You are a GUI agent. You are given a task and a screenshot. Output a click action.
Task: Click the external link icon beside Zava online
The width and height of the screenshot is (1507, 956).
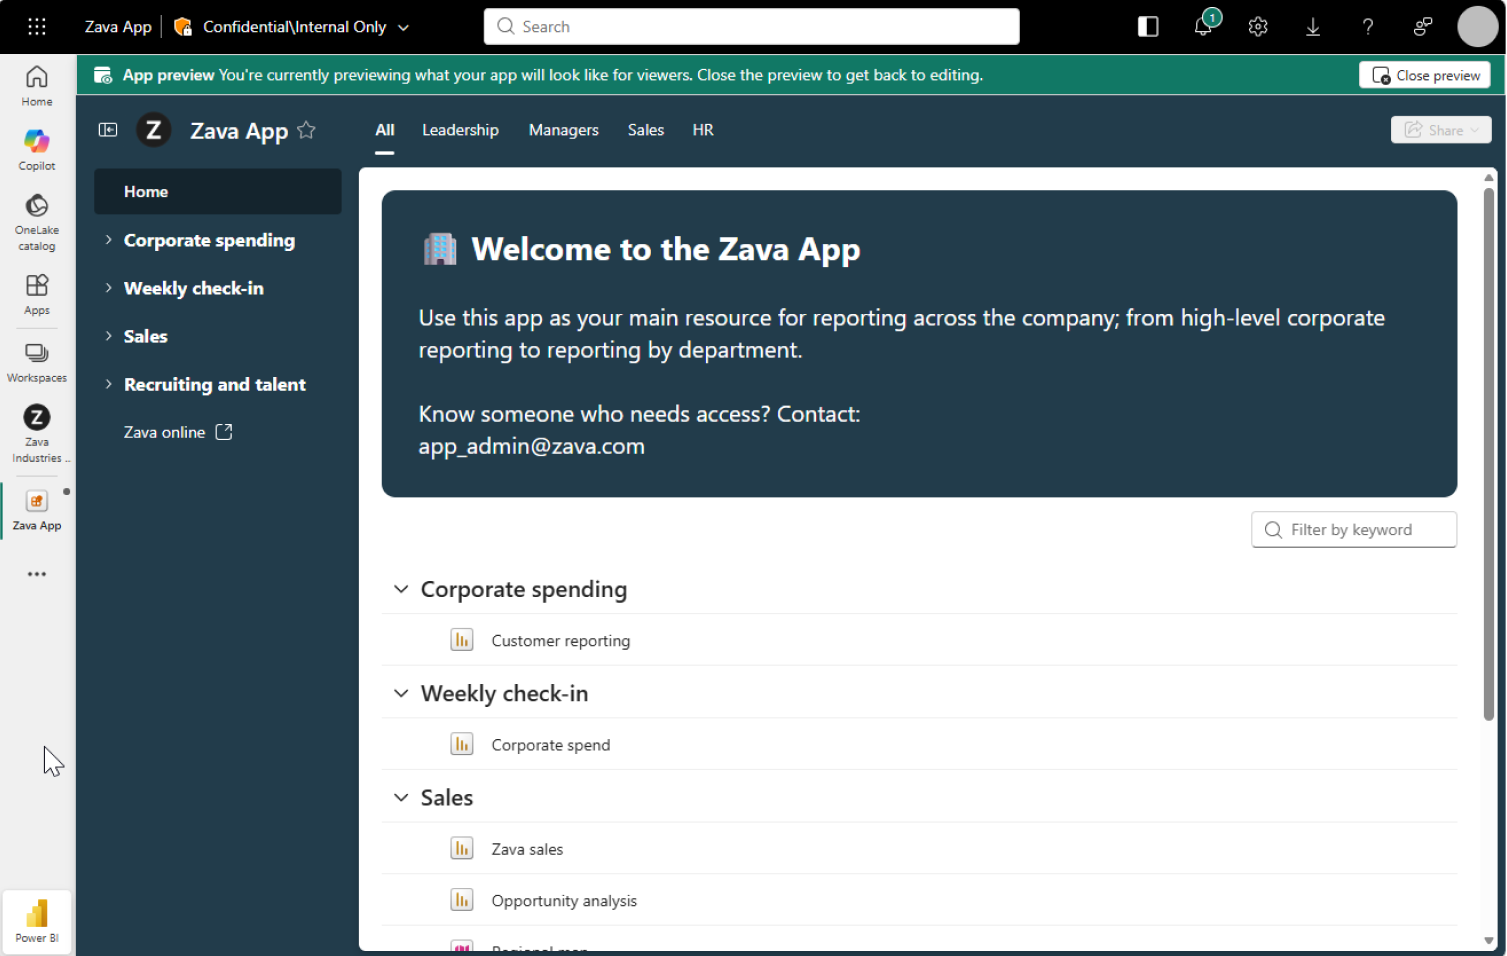224,432
